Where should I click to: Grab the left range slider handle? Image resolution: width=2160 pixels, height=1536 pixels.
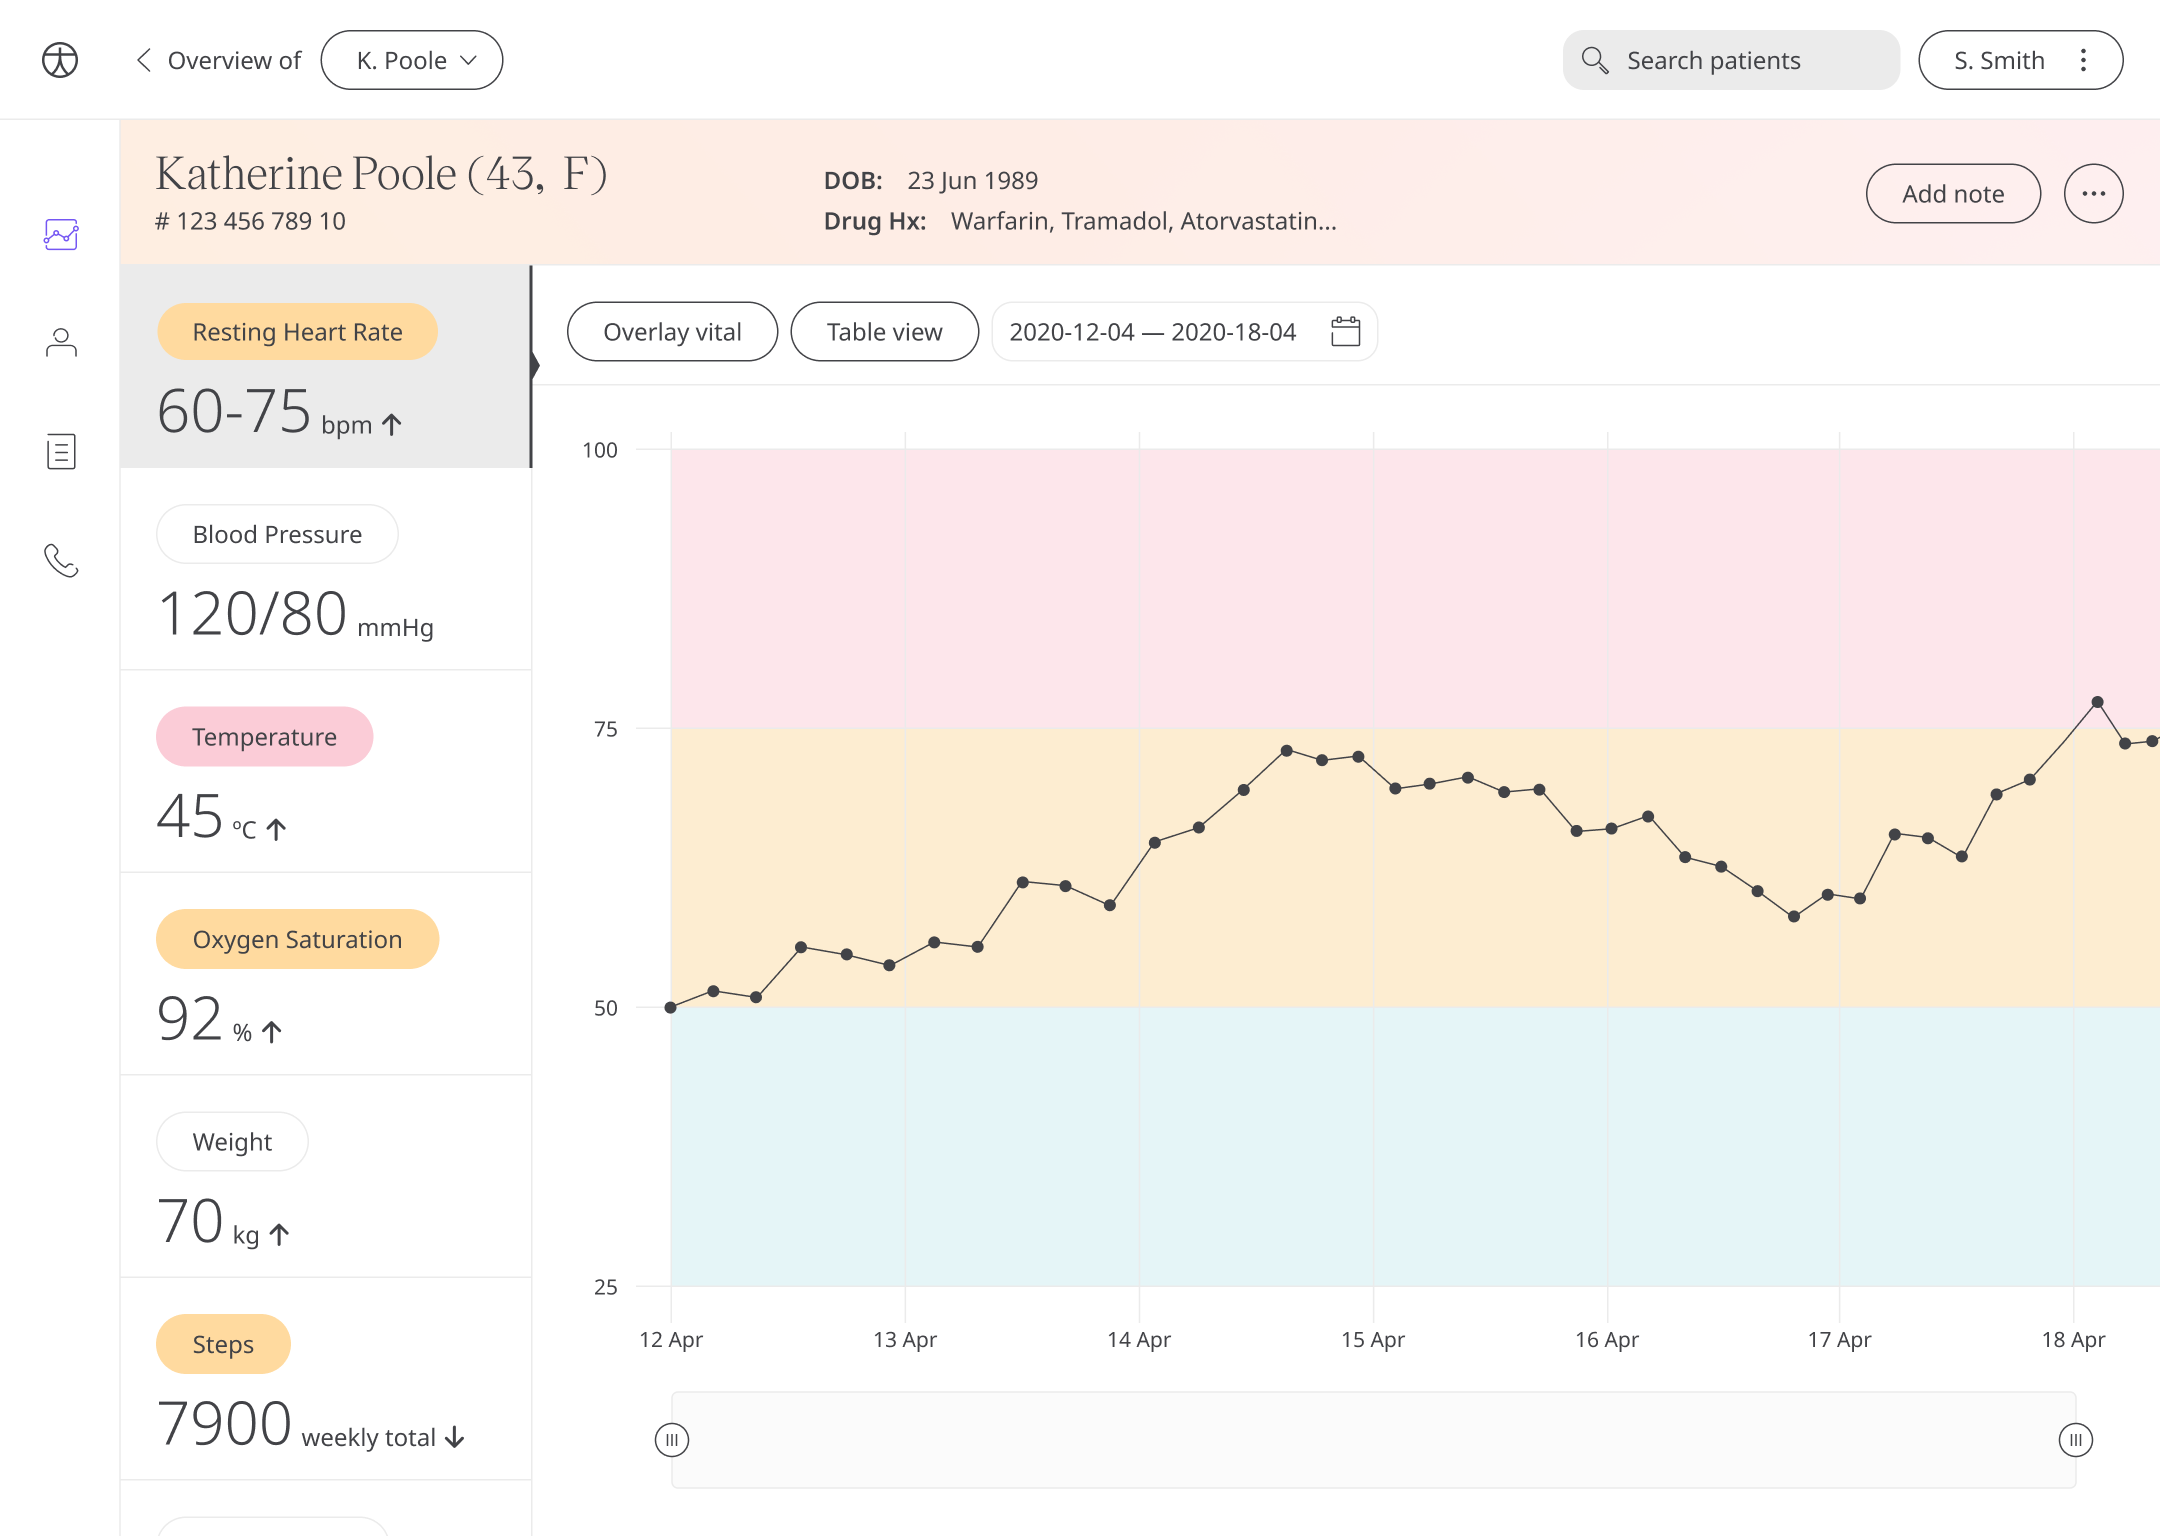coord(672,1440)
